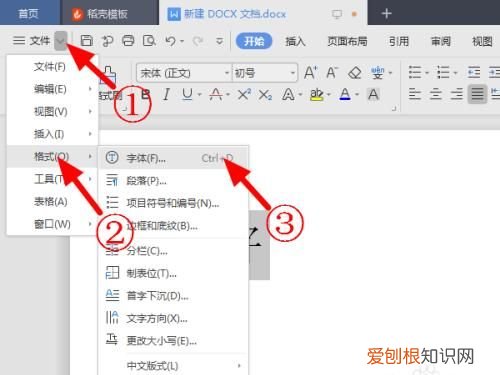Open the 稻壳模板 tab
Image resolution: width=500 pixels, height=375 pixels.
[109, 13]
